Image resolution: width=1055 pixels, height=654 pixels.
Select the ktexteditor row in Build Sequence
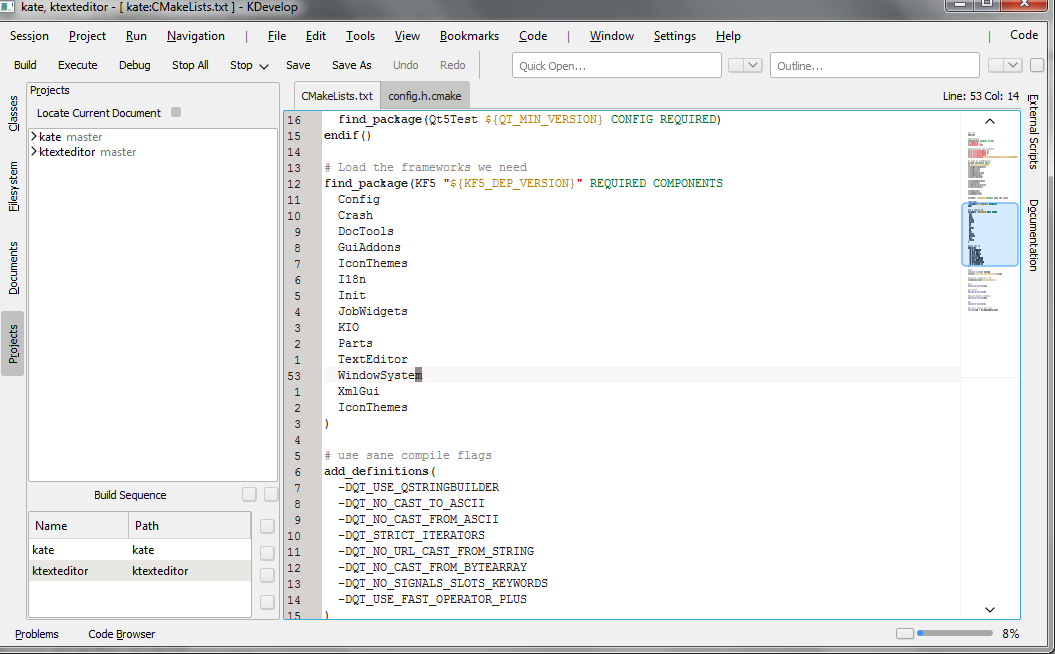click(x=140, y=571)
